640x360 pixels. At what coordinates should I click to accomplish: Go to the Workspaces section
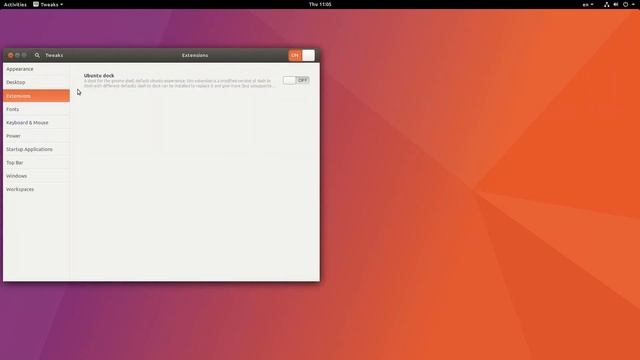36,189
